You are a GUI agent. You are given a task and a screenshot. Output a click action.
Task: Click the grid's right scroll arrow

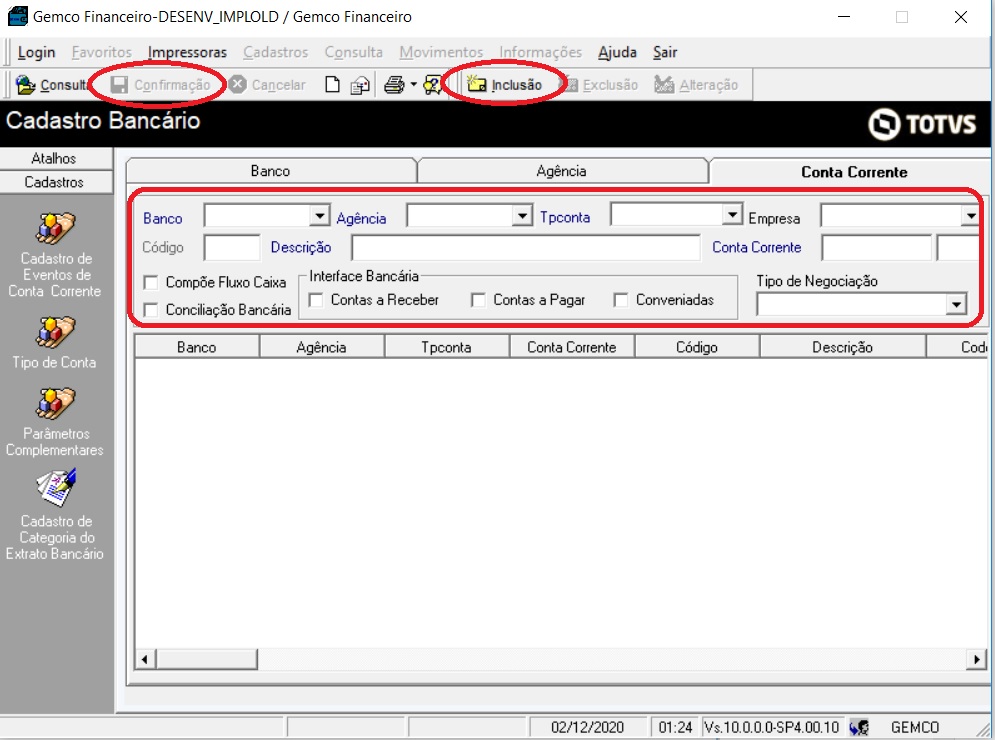(977, 659)
